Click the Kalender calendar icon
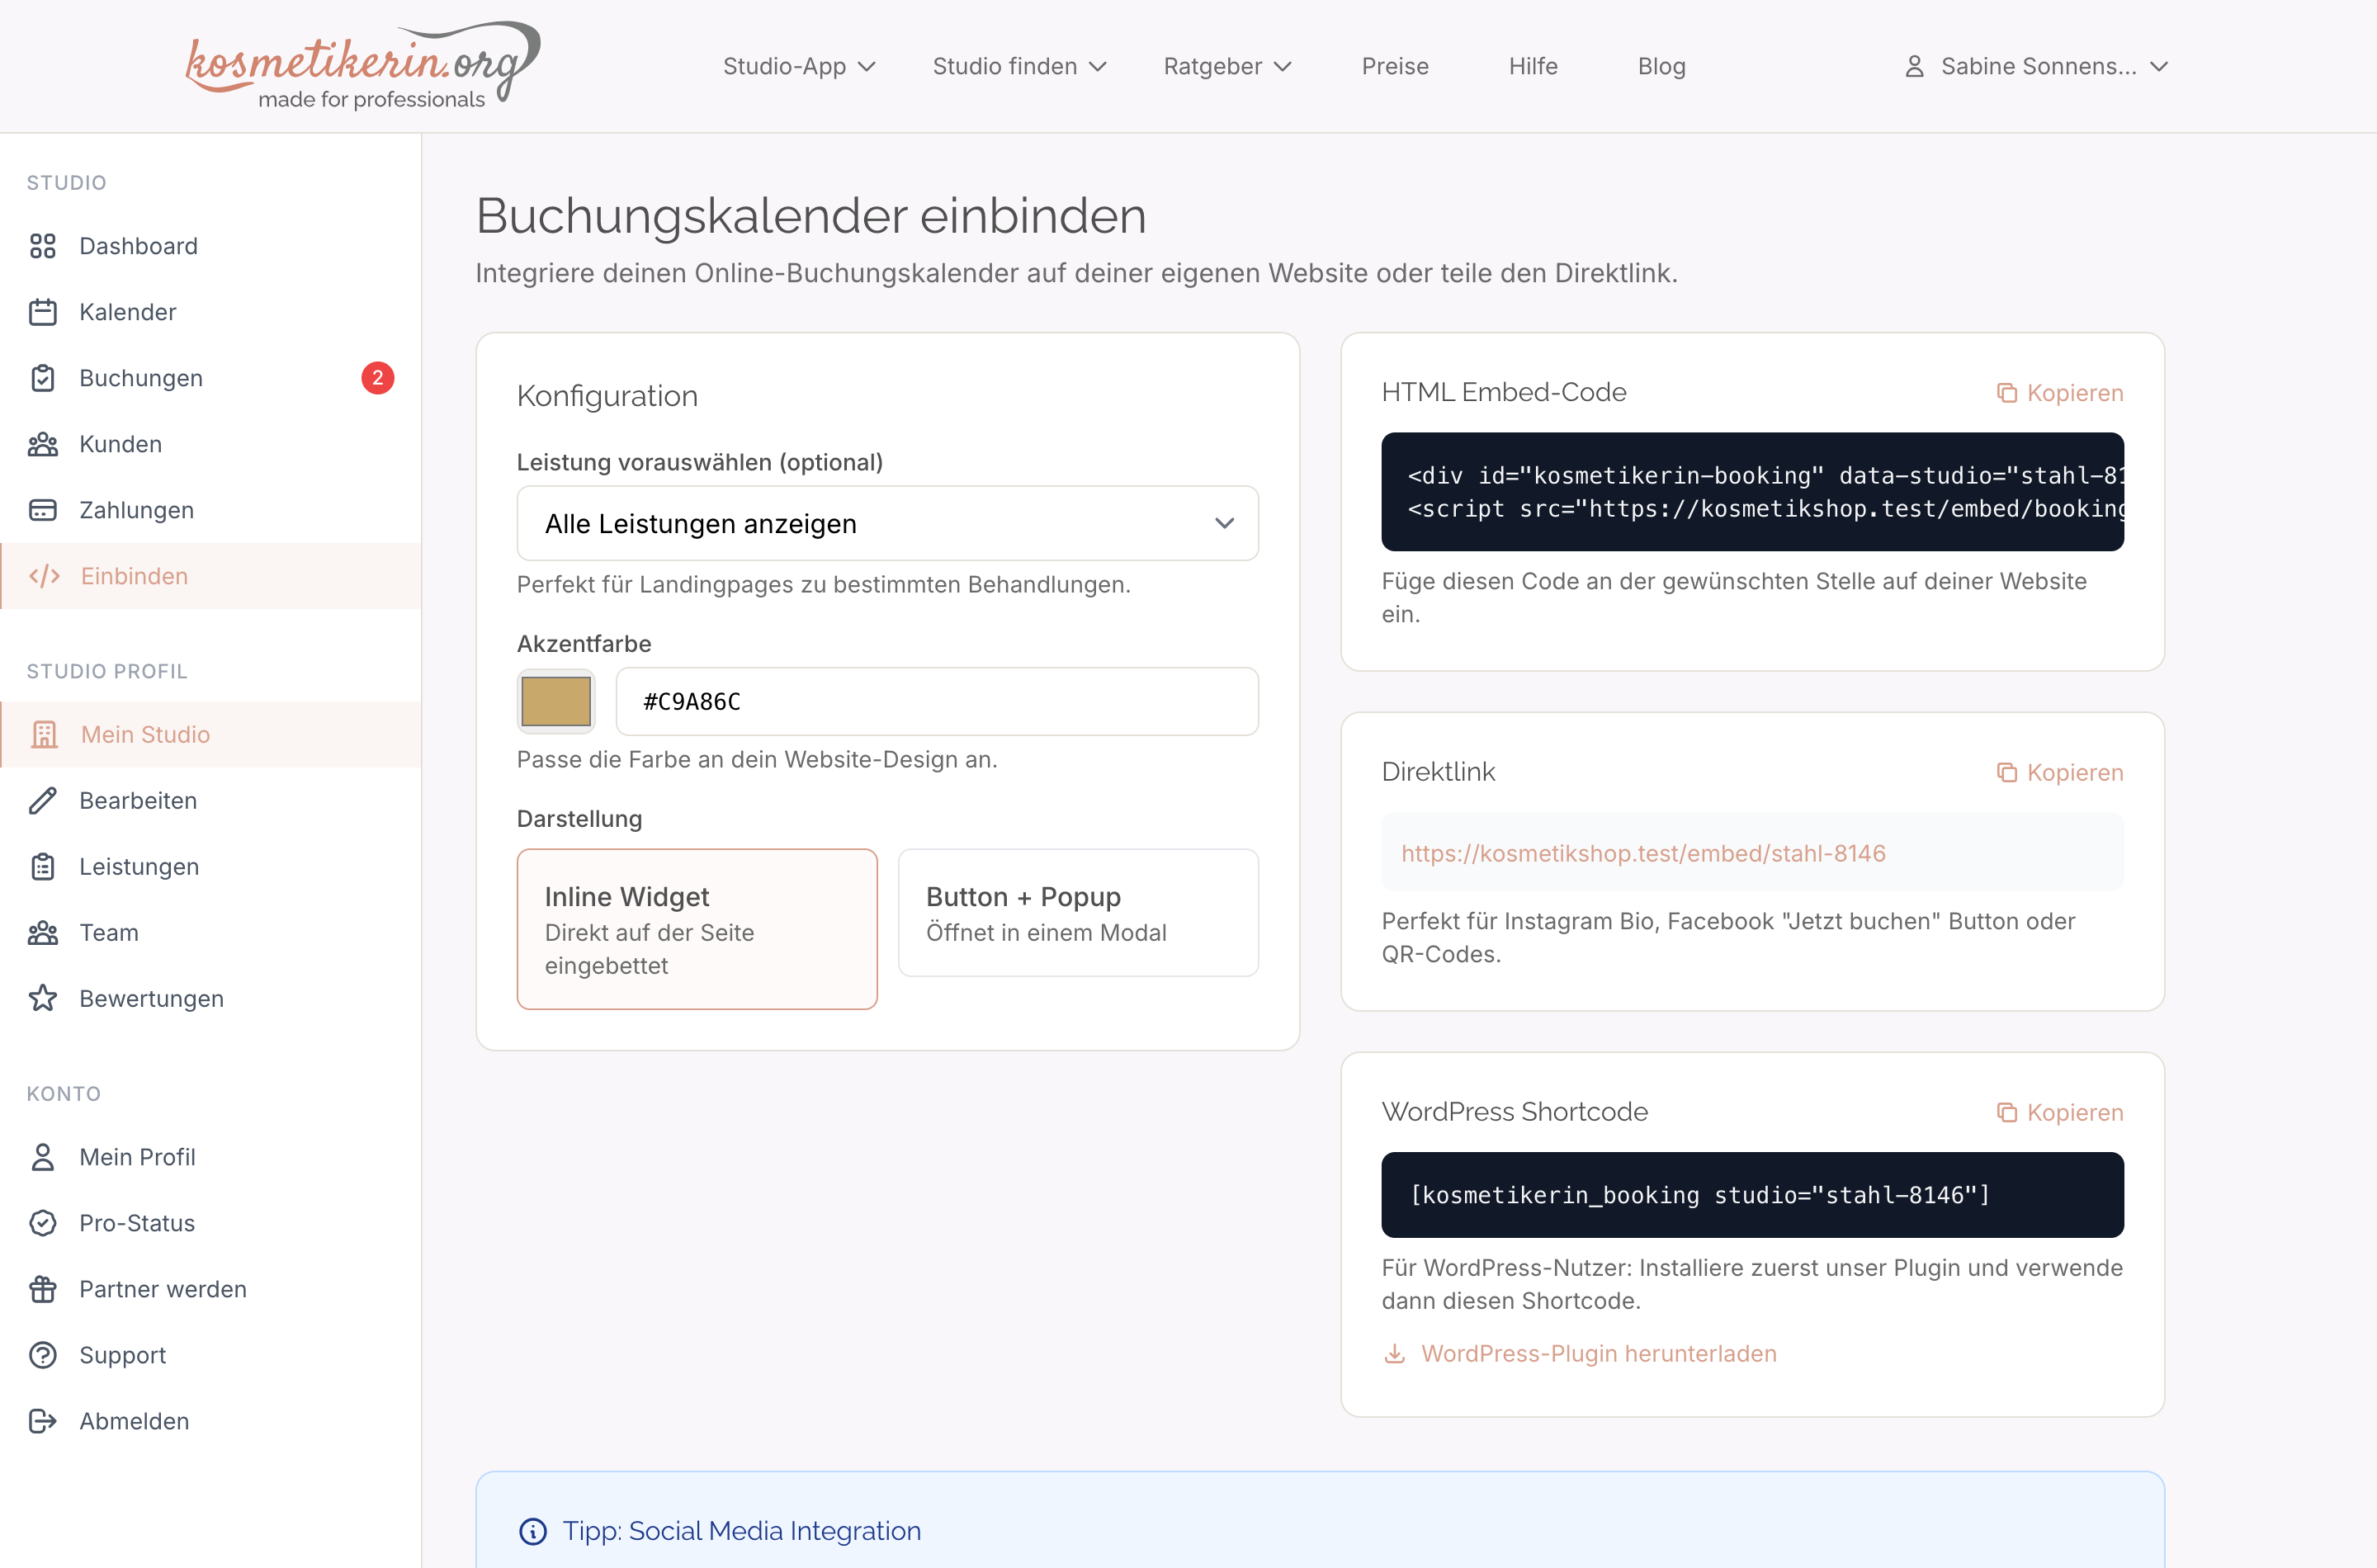The height and width of the screenshot is (1568, 2377). (x=43, y=312)
